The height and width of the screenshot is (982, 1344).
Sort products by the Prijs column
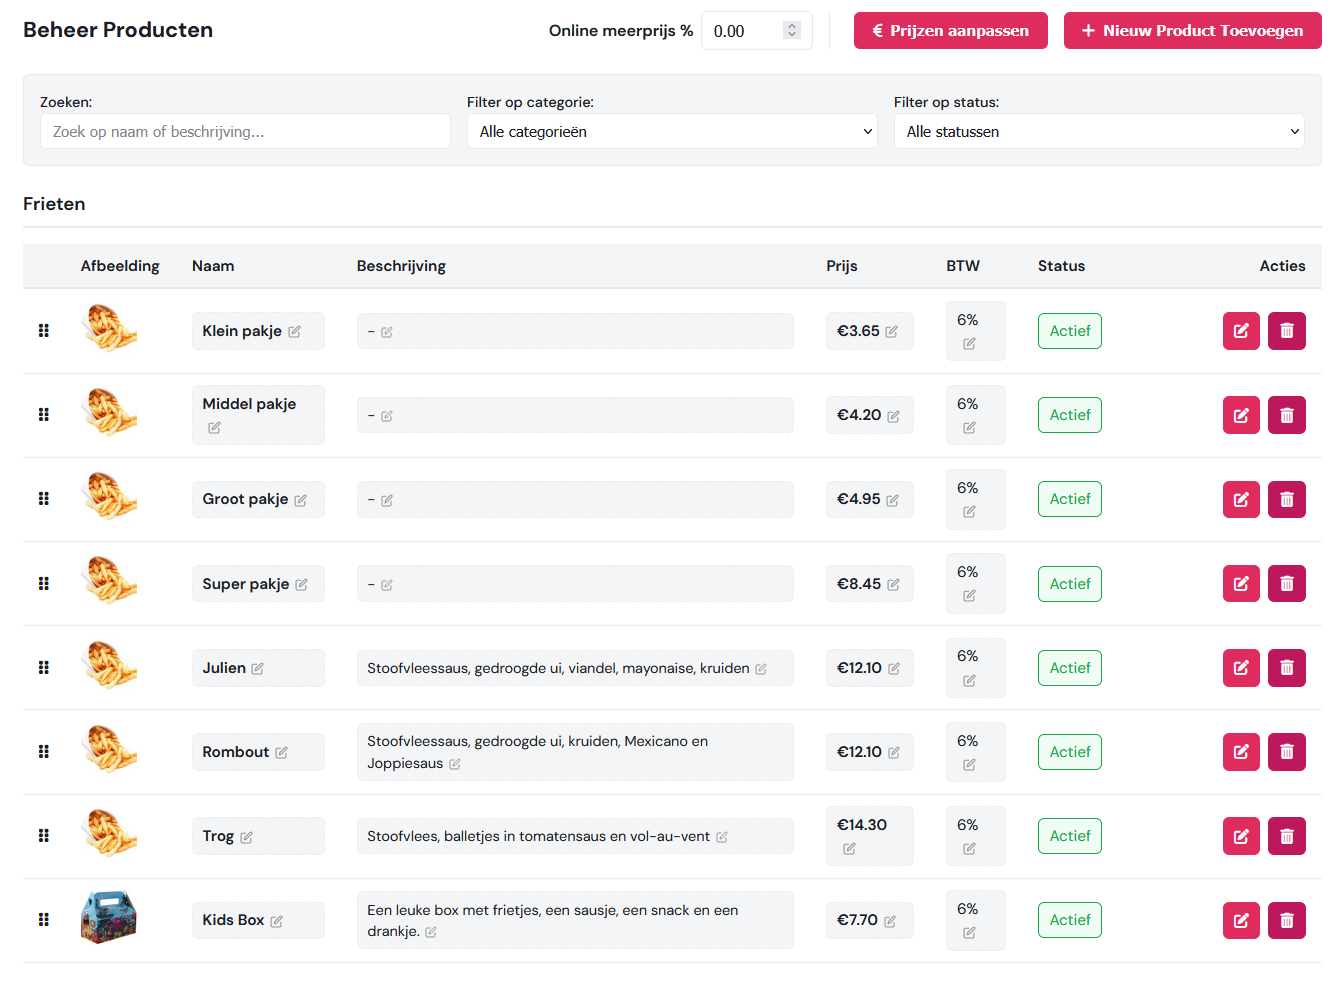coord(841,266)
